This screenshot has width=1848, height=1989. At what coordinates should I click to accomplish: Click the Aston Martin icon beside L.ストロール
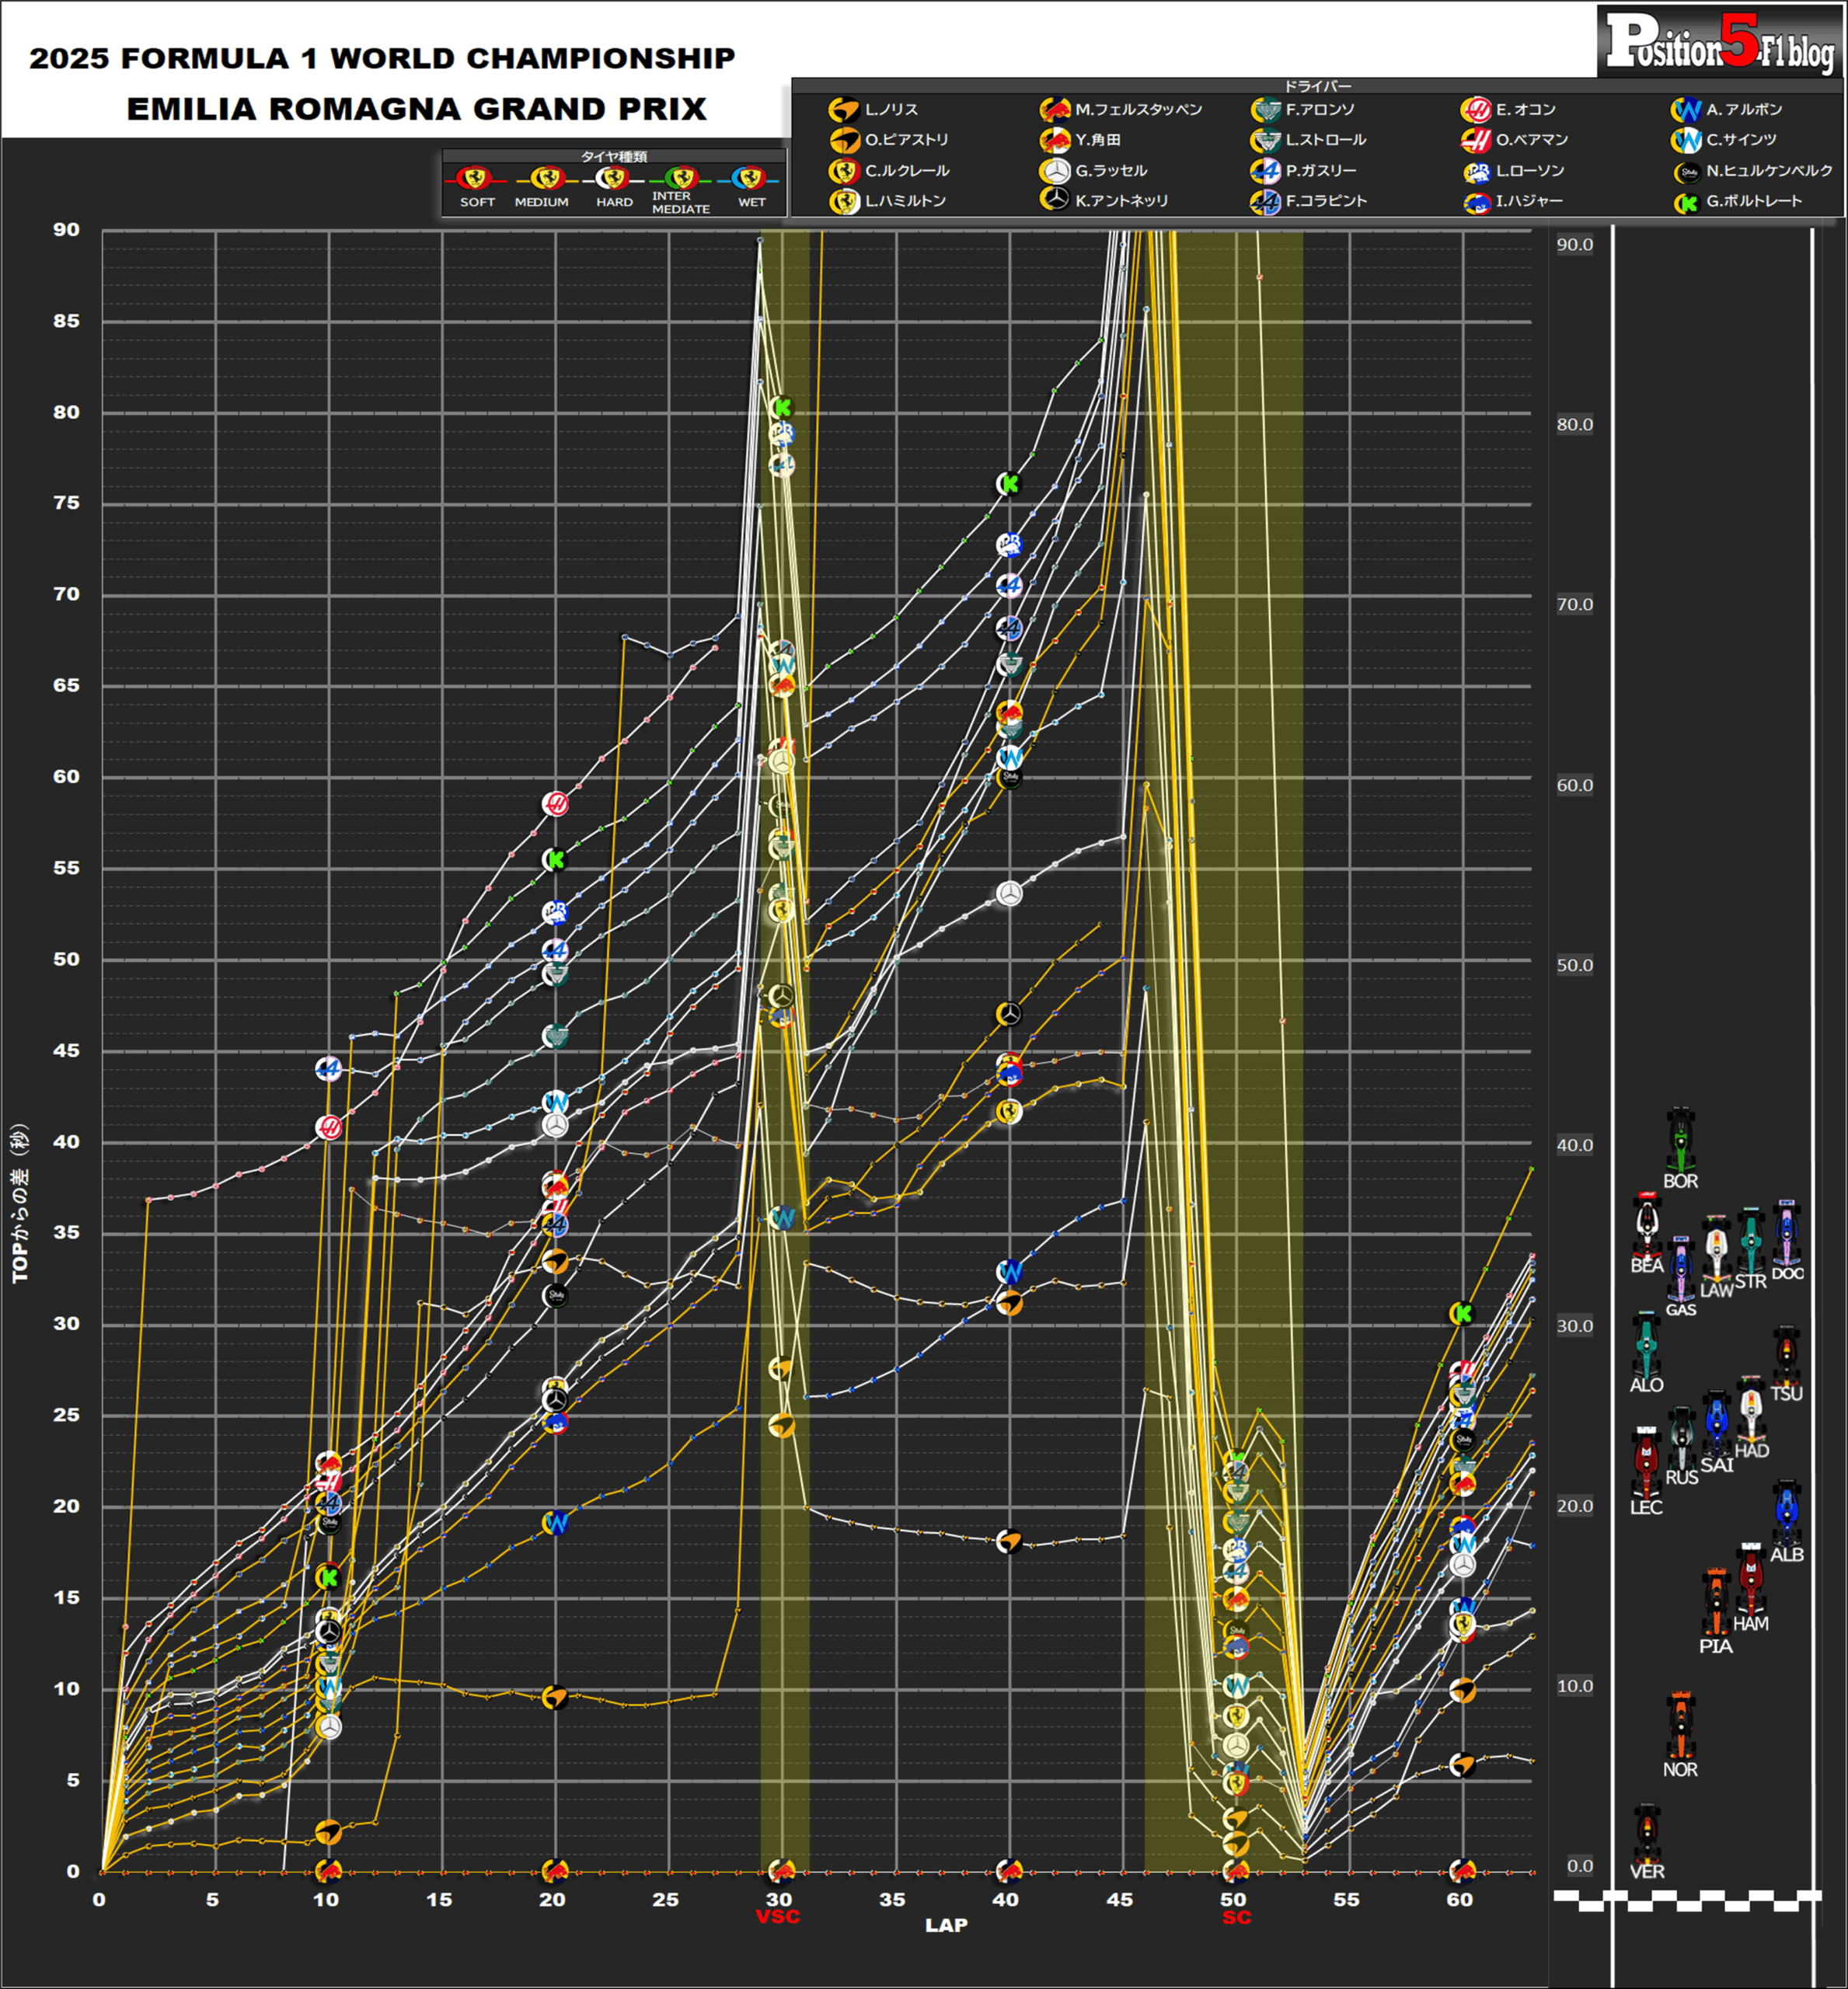pos(1266,140)
